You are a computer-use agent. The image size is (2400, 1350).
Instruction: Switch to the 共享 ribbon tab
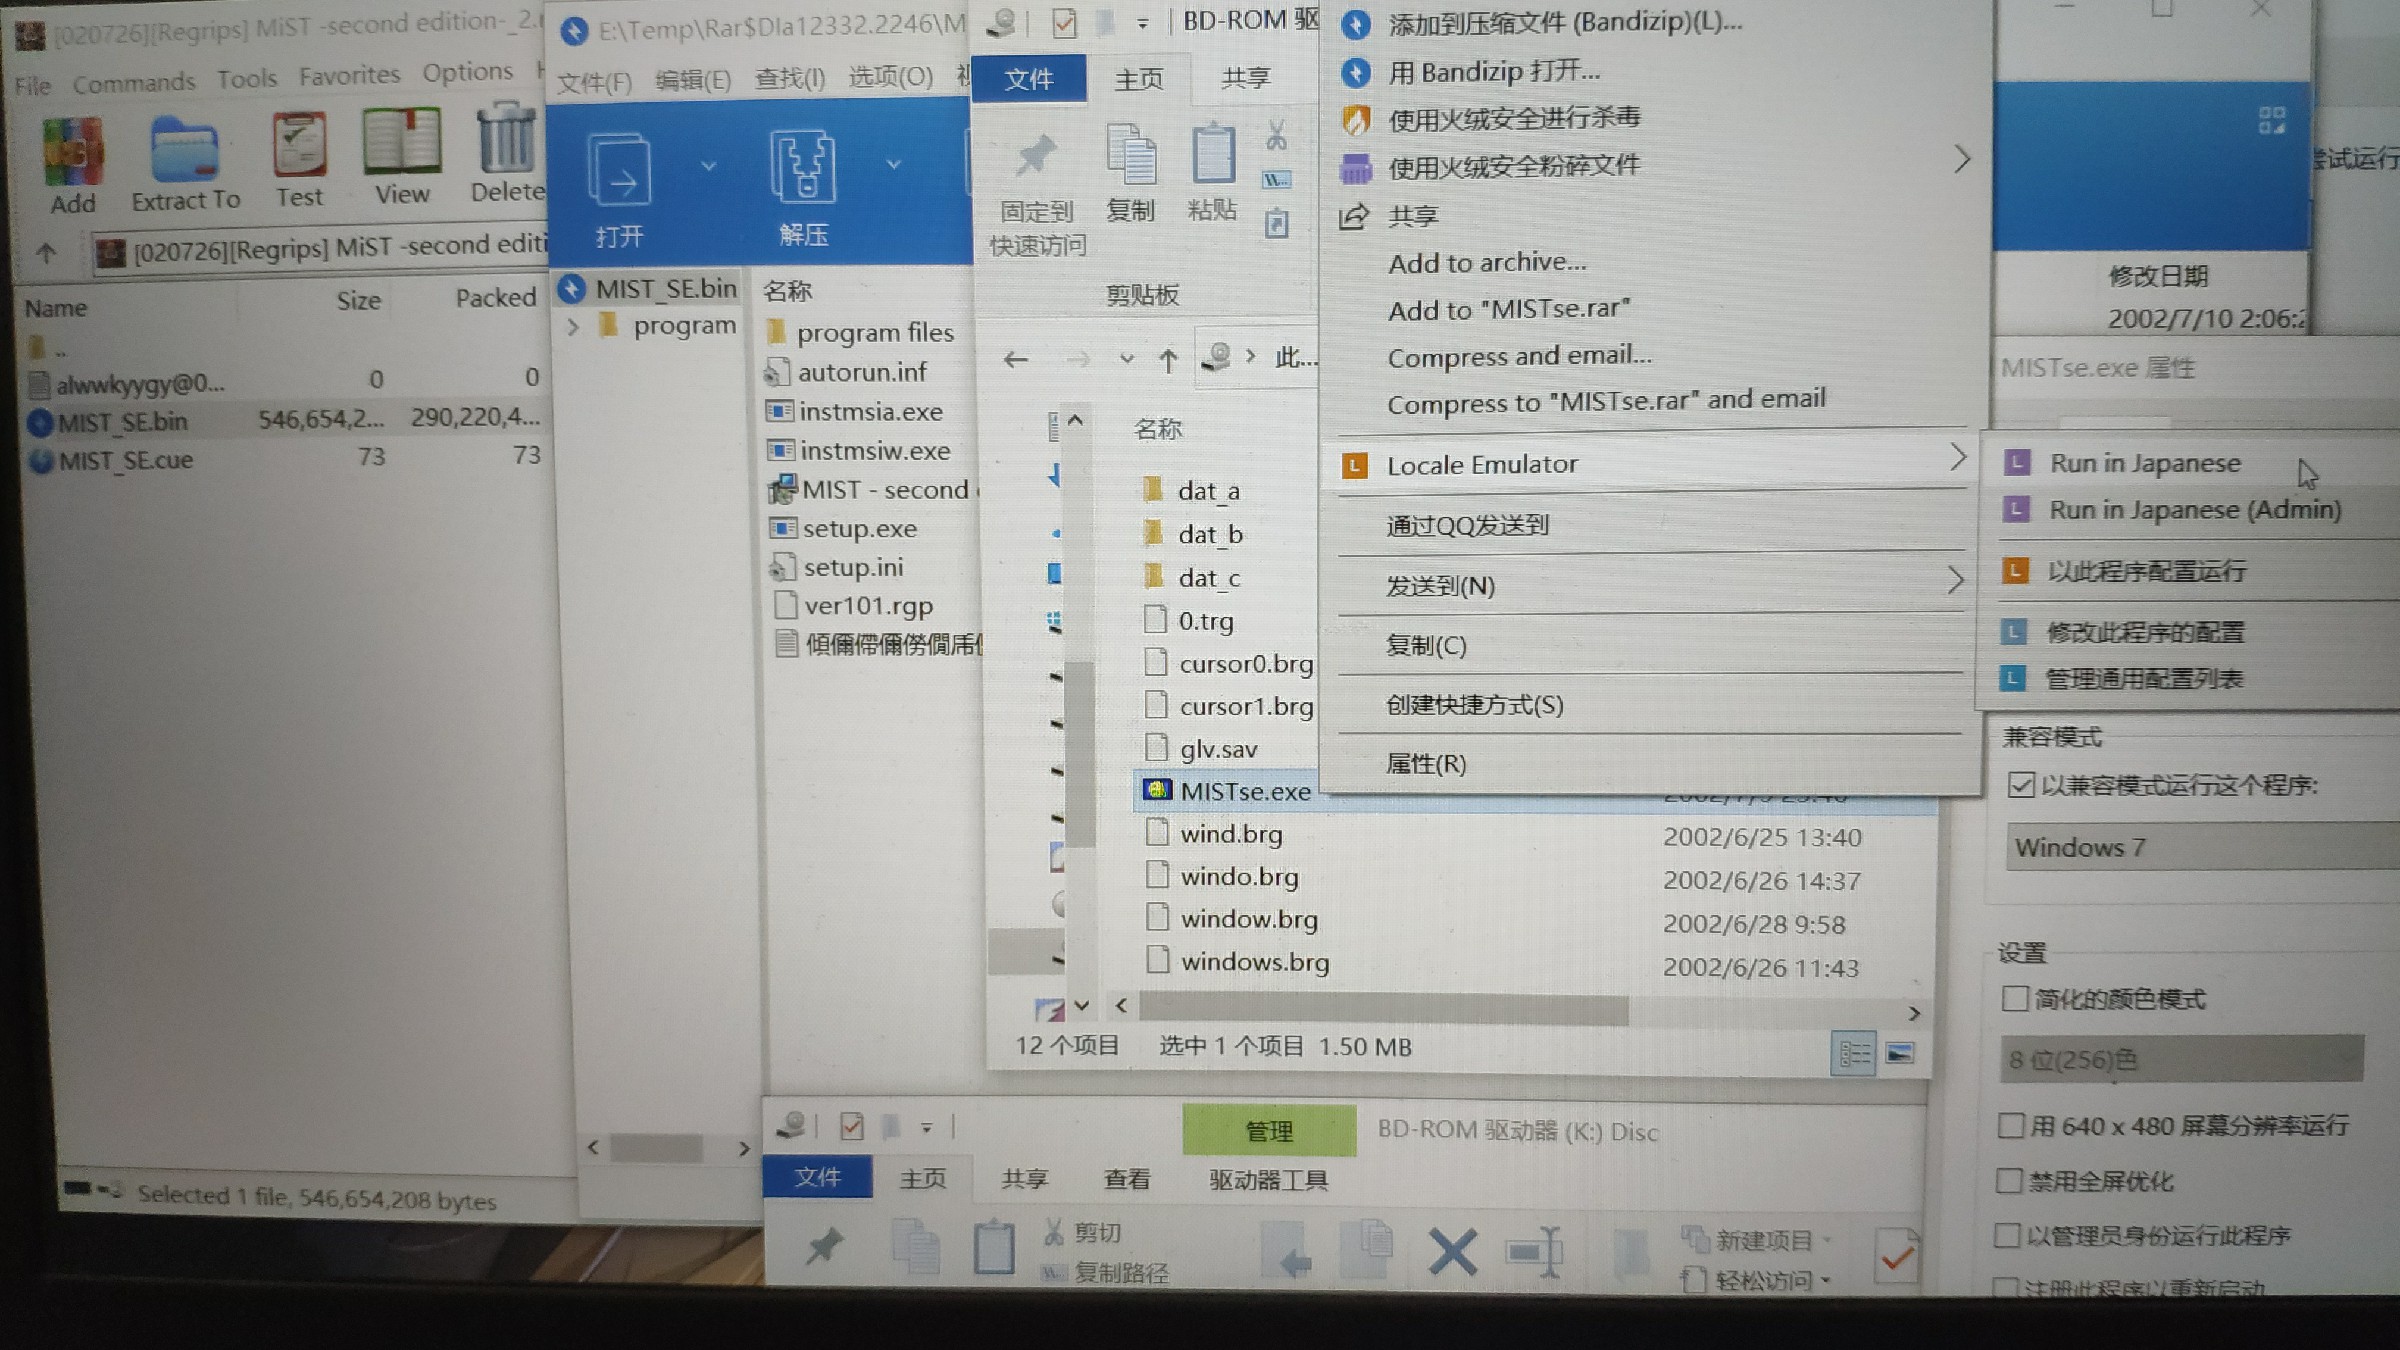click(x=1245, y=78)
